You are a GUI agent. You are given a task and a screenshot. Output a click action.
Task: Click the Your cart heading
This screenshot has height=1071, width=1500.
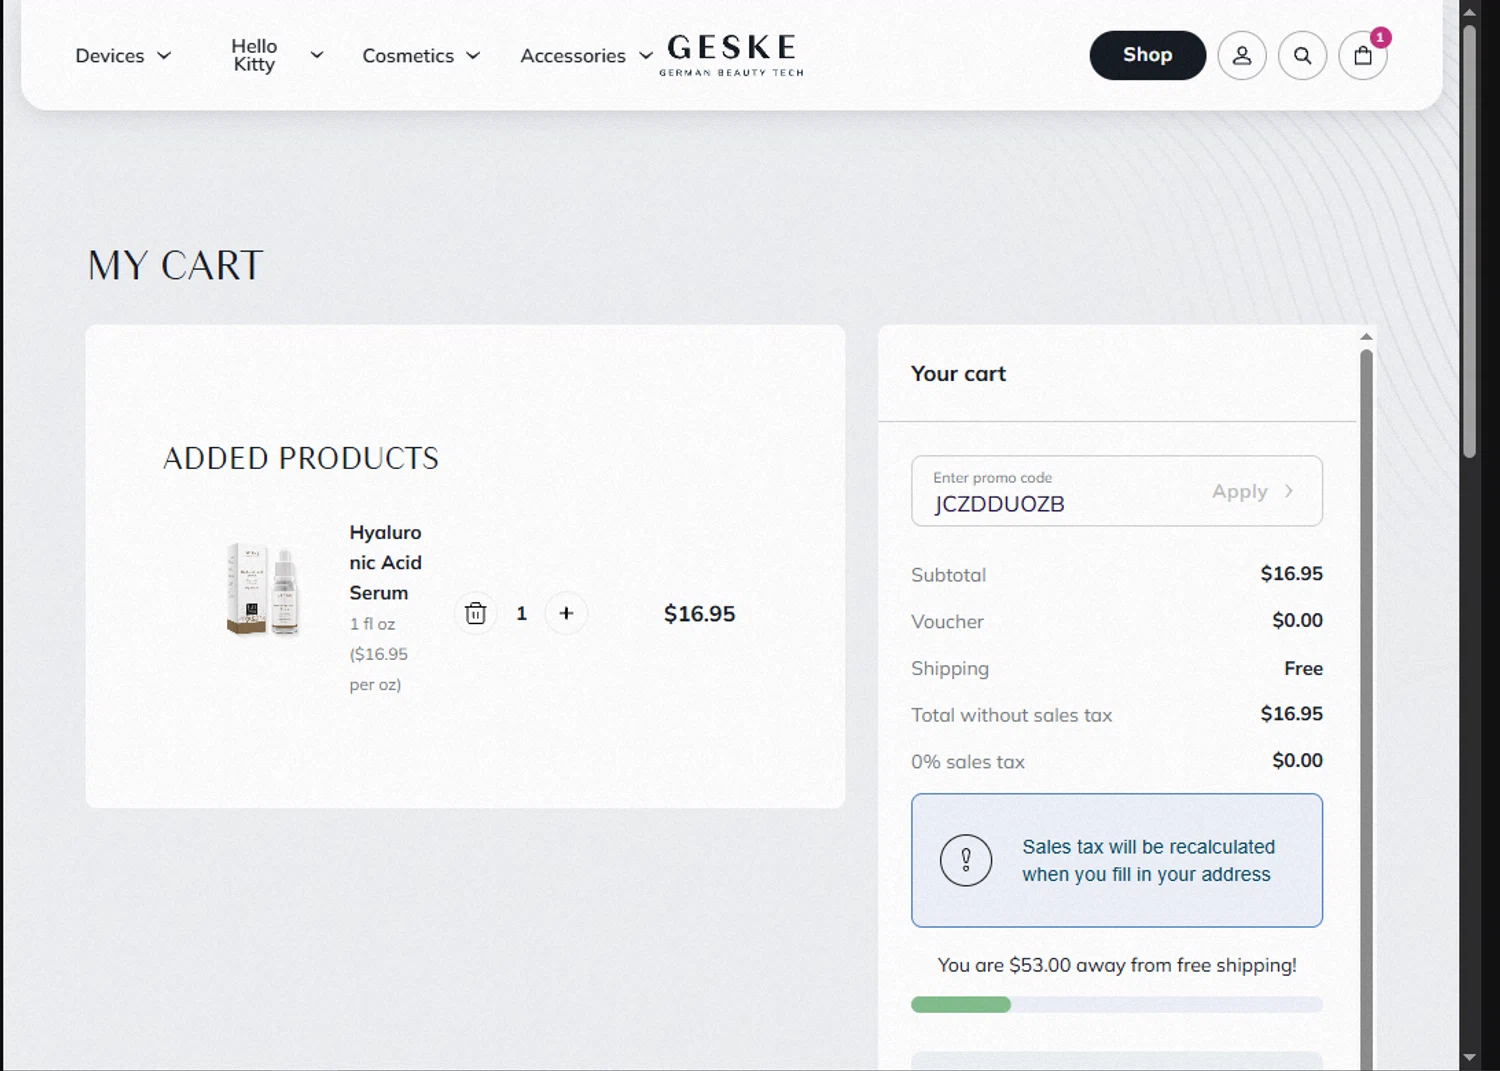pyautogui.click(x=958, y=374)
